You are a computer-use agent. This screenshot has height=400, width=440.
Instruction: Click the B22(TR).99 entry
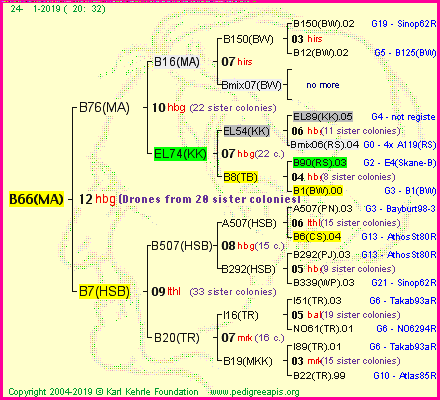coord(319,376)
